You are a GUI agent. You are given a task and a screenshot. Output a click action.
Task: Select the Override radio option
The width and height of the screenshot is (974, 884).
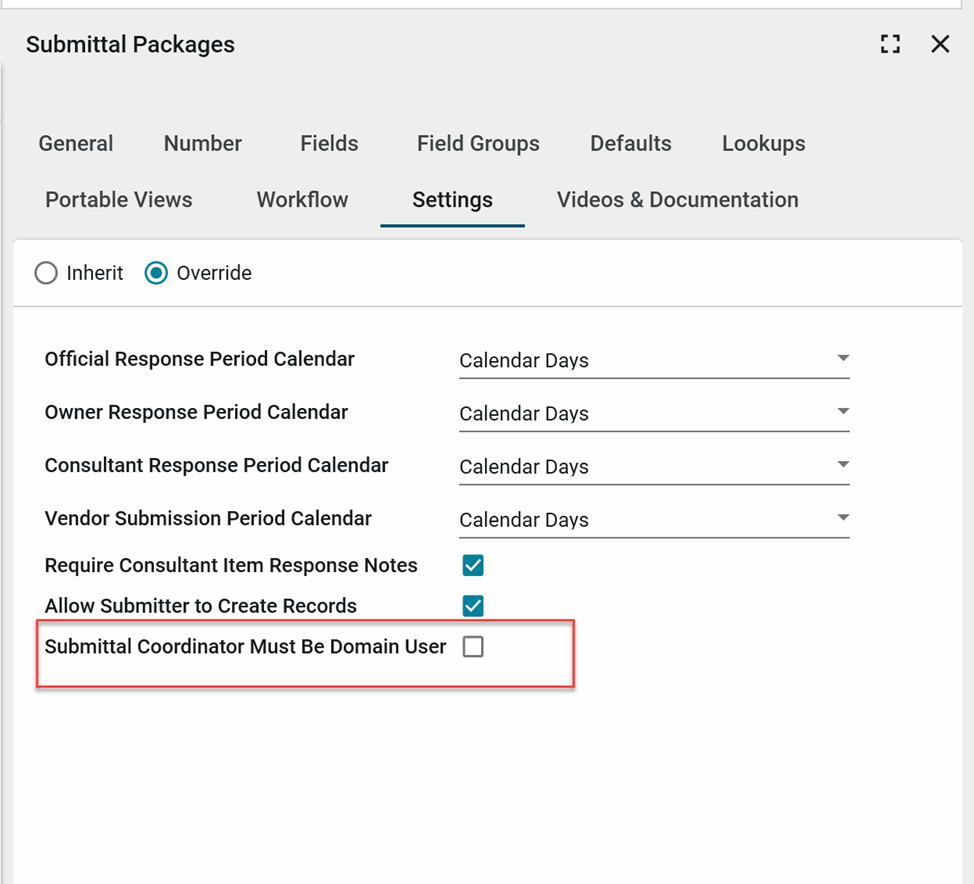156,273
